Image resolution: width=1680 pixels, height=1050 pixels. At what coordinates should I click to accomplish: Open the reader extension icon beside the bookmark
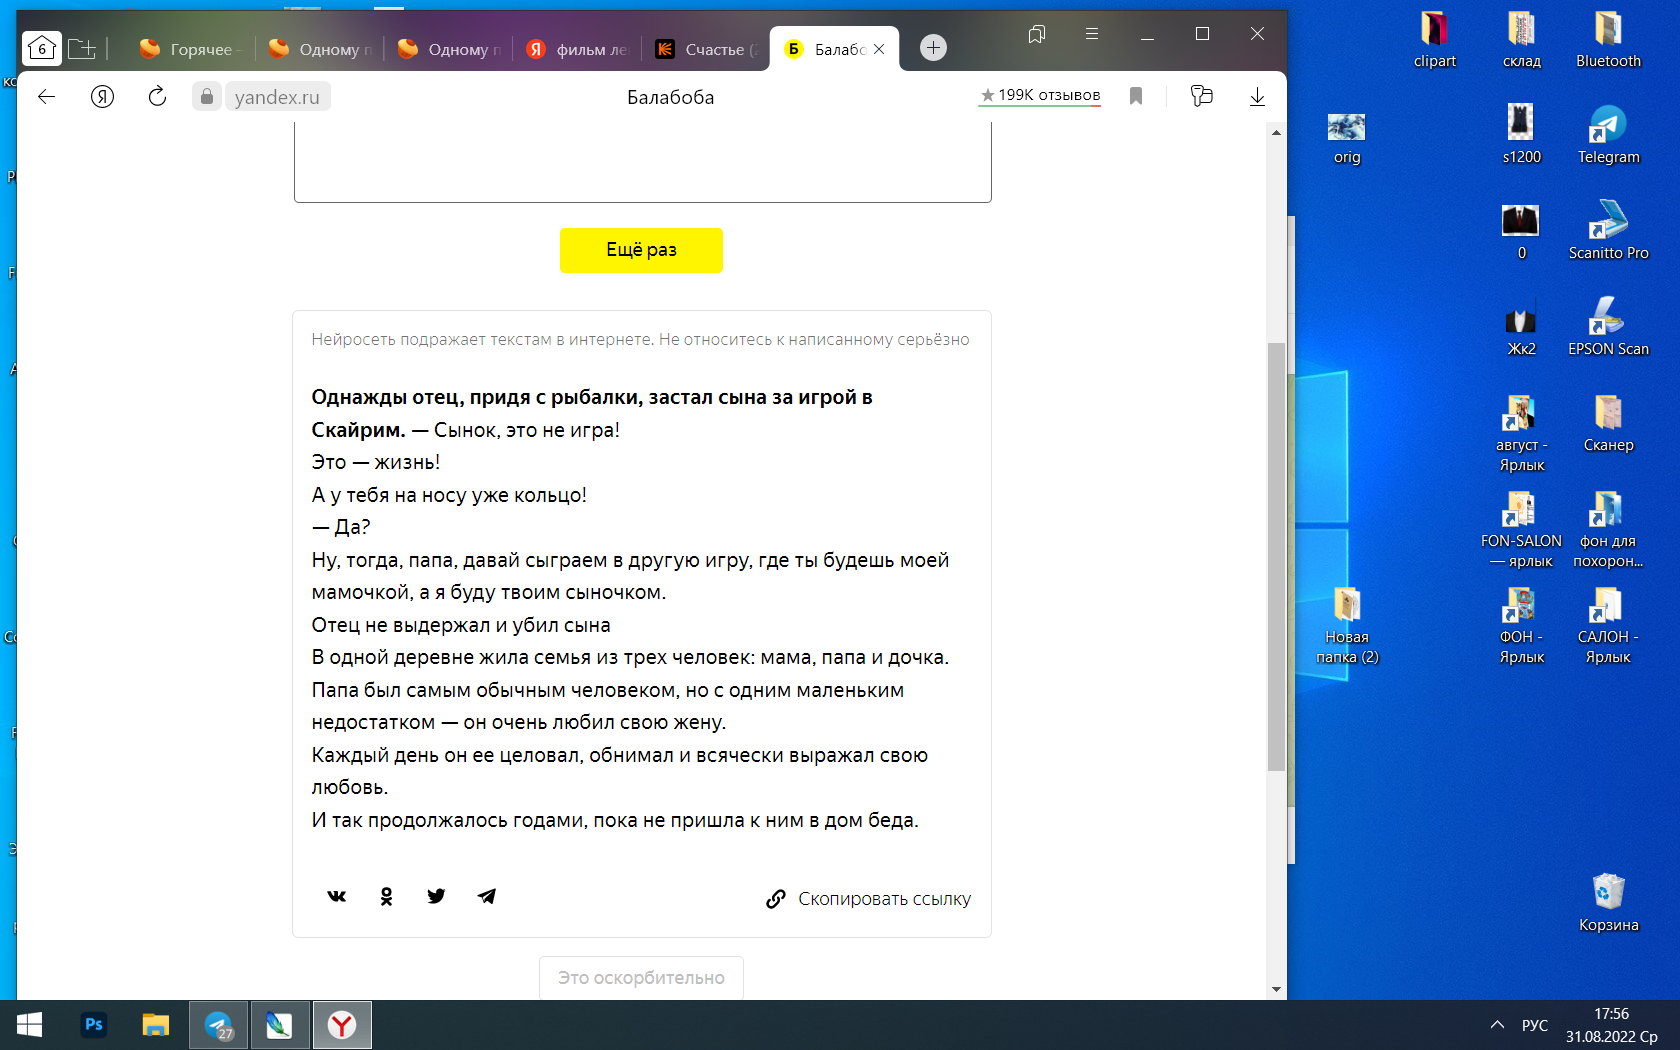pos(1201,96)
